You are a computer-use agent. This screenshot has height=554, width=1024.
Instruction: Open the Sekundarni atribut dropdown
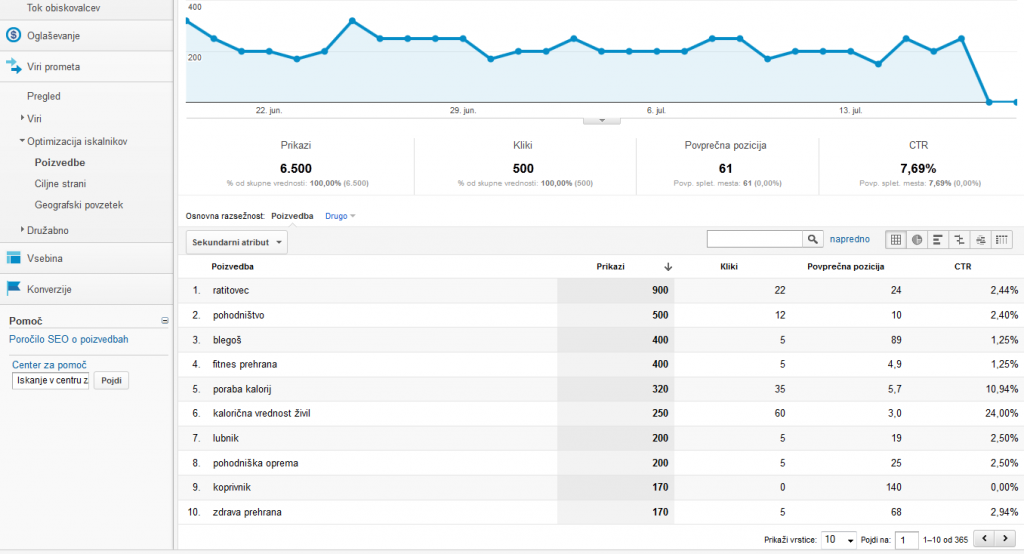coord(237,242)
